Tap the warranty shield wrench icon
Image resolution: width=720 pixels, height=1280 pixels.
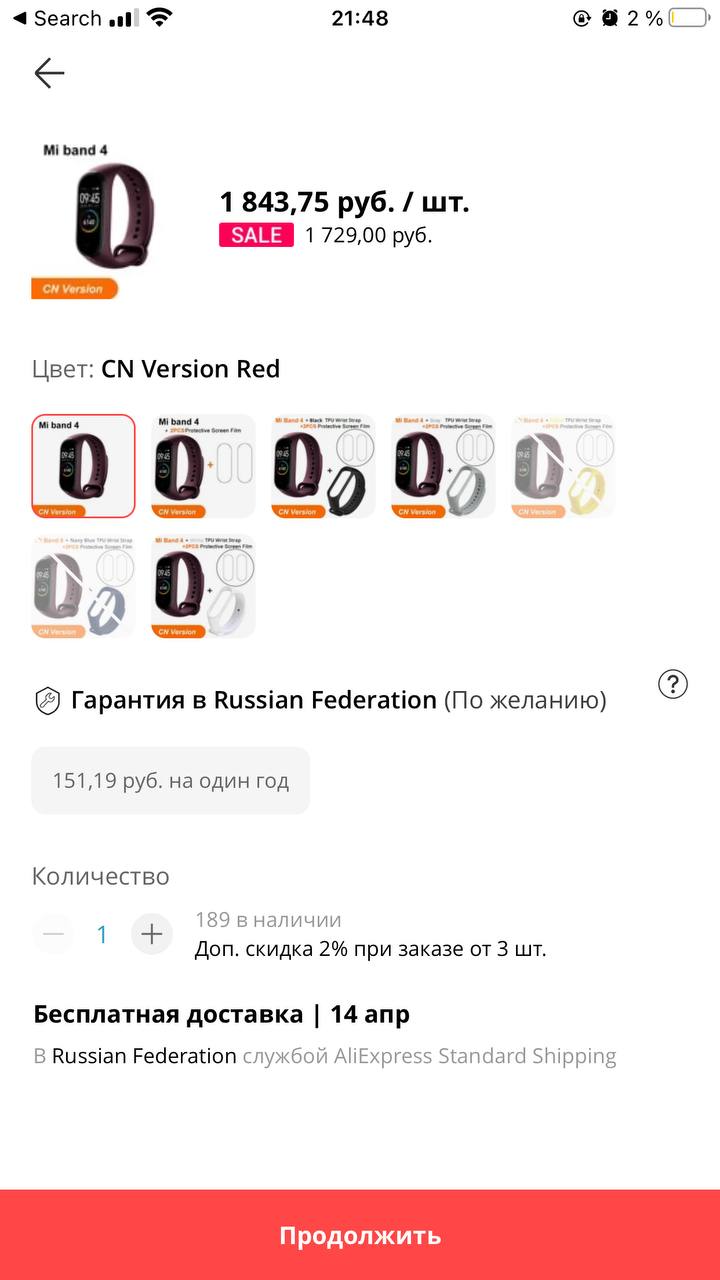pyautogui.click(x=47, y=701)
